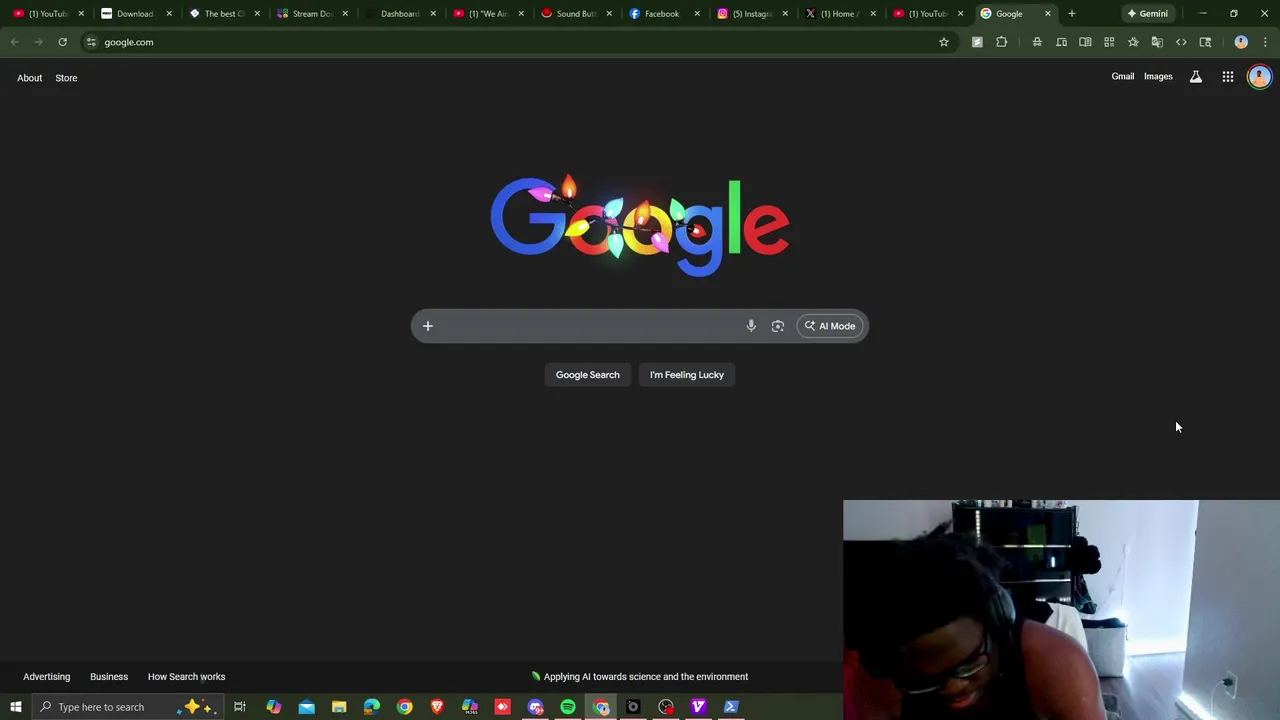The width and height of the screenshot is (1280, 720).
Task: Click the plus icon in search box
Action: point(428,326)
